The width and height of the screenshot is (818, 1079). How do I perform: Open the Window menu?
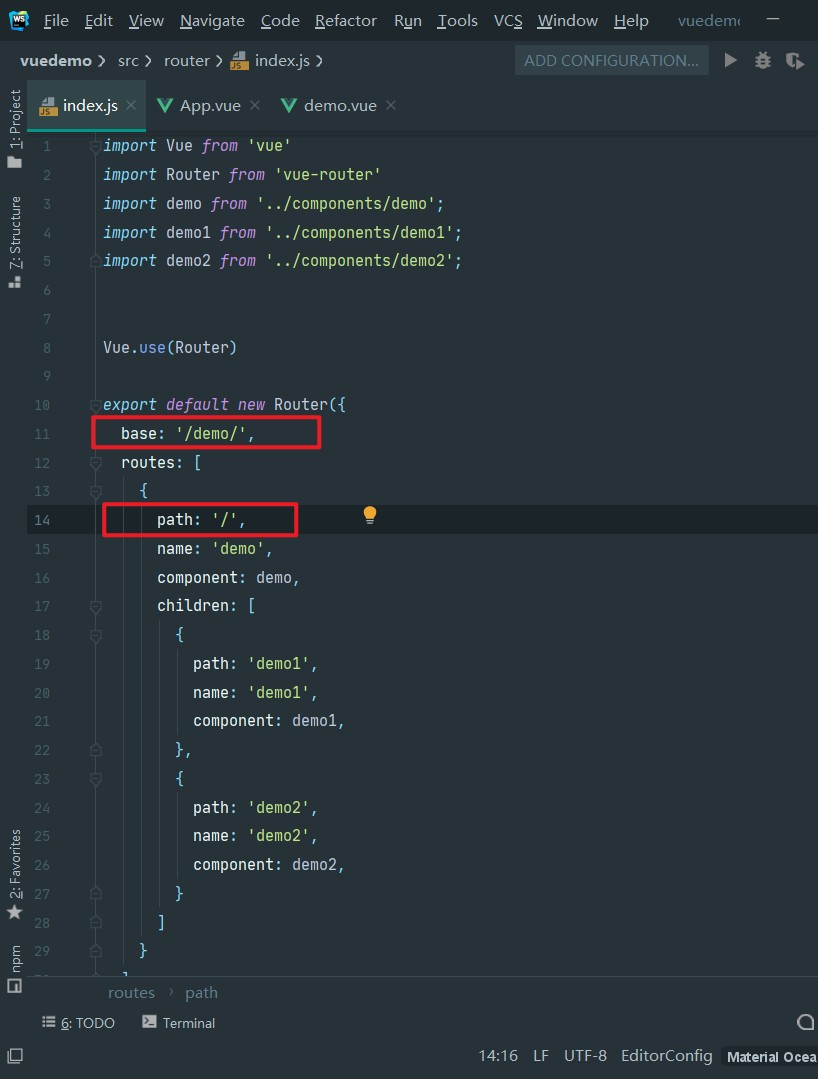tap(568, 21)
